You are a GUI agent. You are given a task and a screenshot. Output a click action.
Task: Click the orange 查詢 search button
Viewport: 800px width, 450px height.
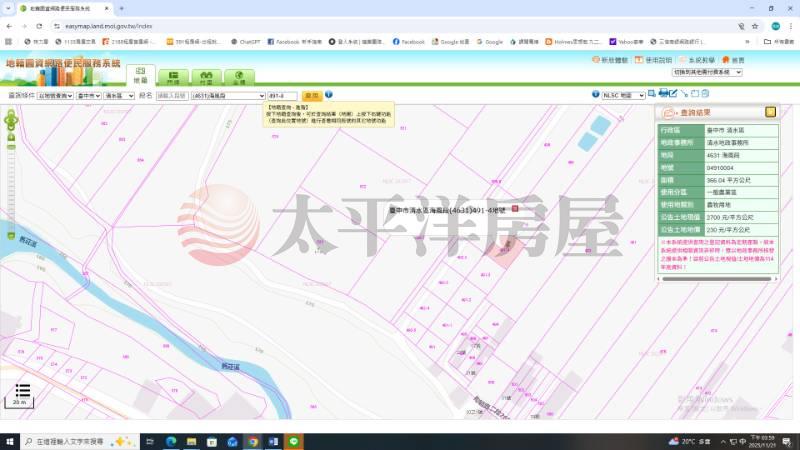[311, 95]
